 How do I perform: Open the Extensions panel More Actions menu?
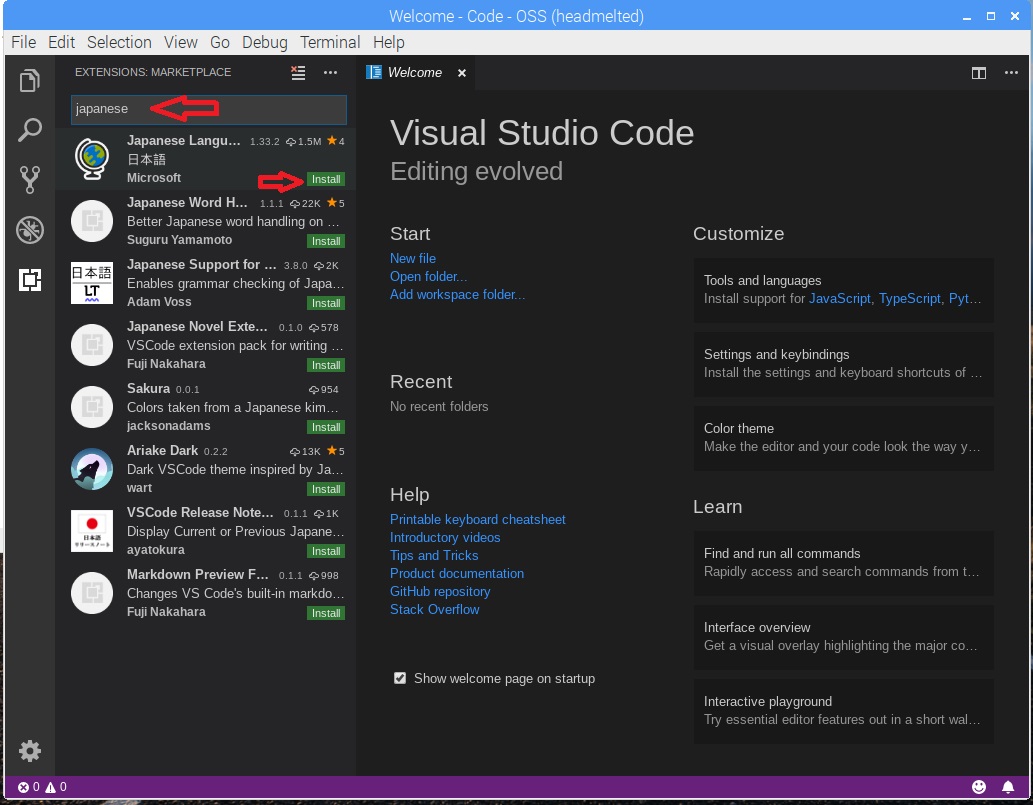[x=330, y=72]
